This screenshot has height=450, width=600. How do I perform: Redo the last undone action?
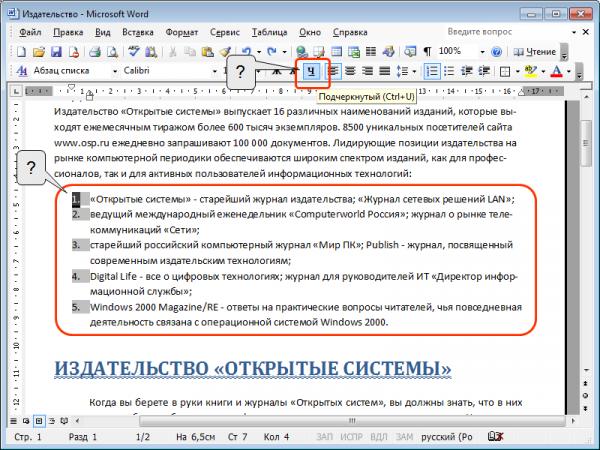click(272, 52)
